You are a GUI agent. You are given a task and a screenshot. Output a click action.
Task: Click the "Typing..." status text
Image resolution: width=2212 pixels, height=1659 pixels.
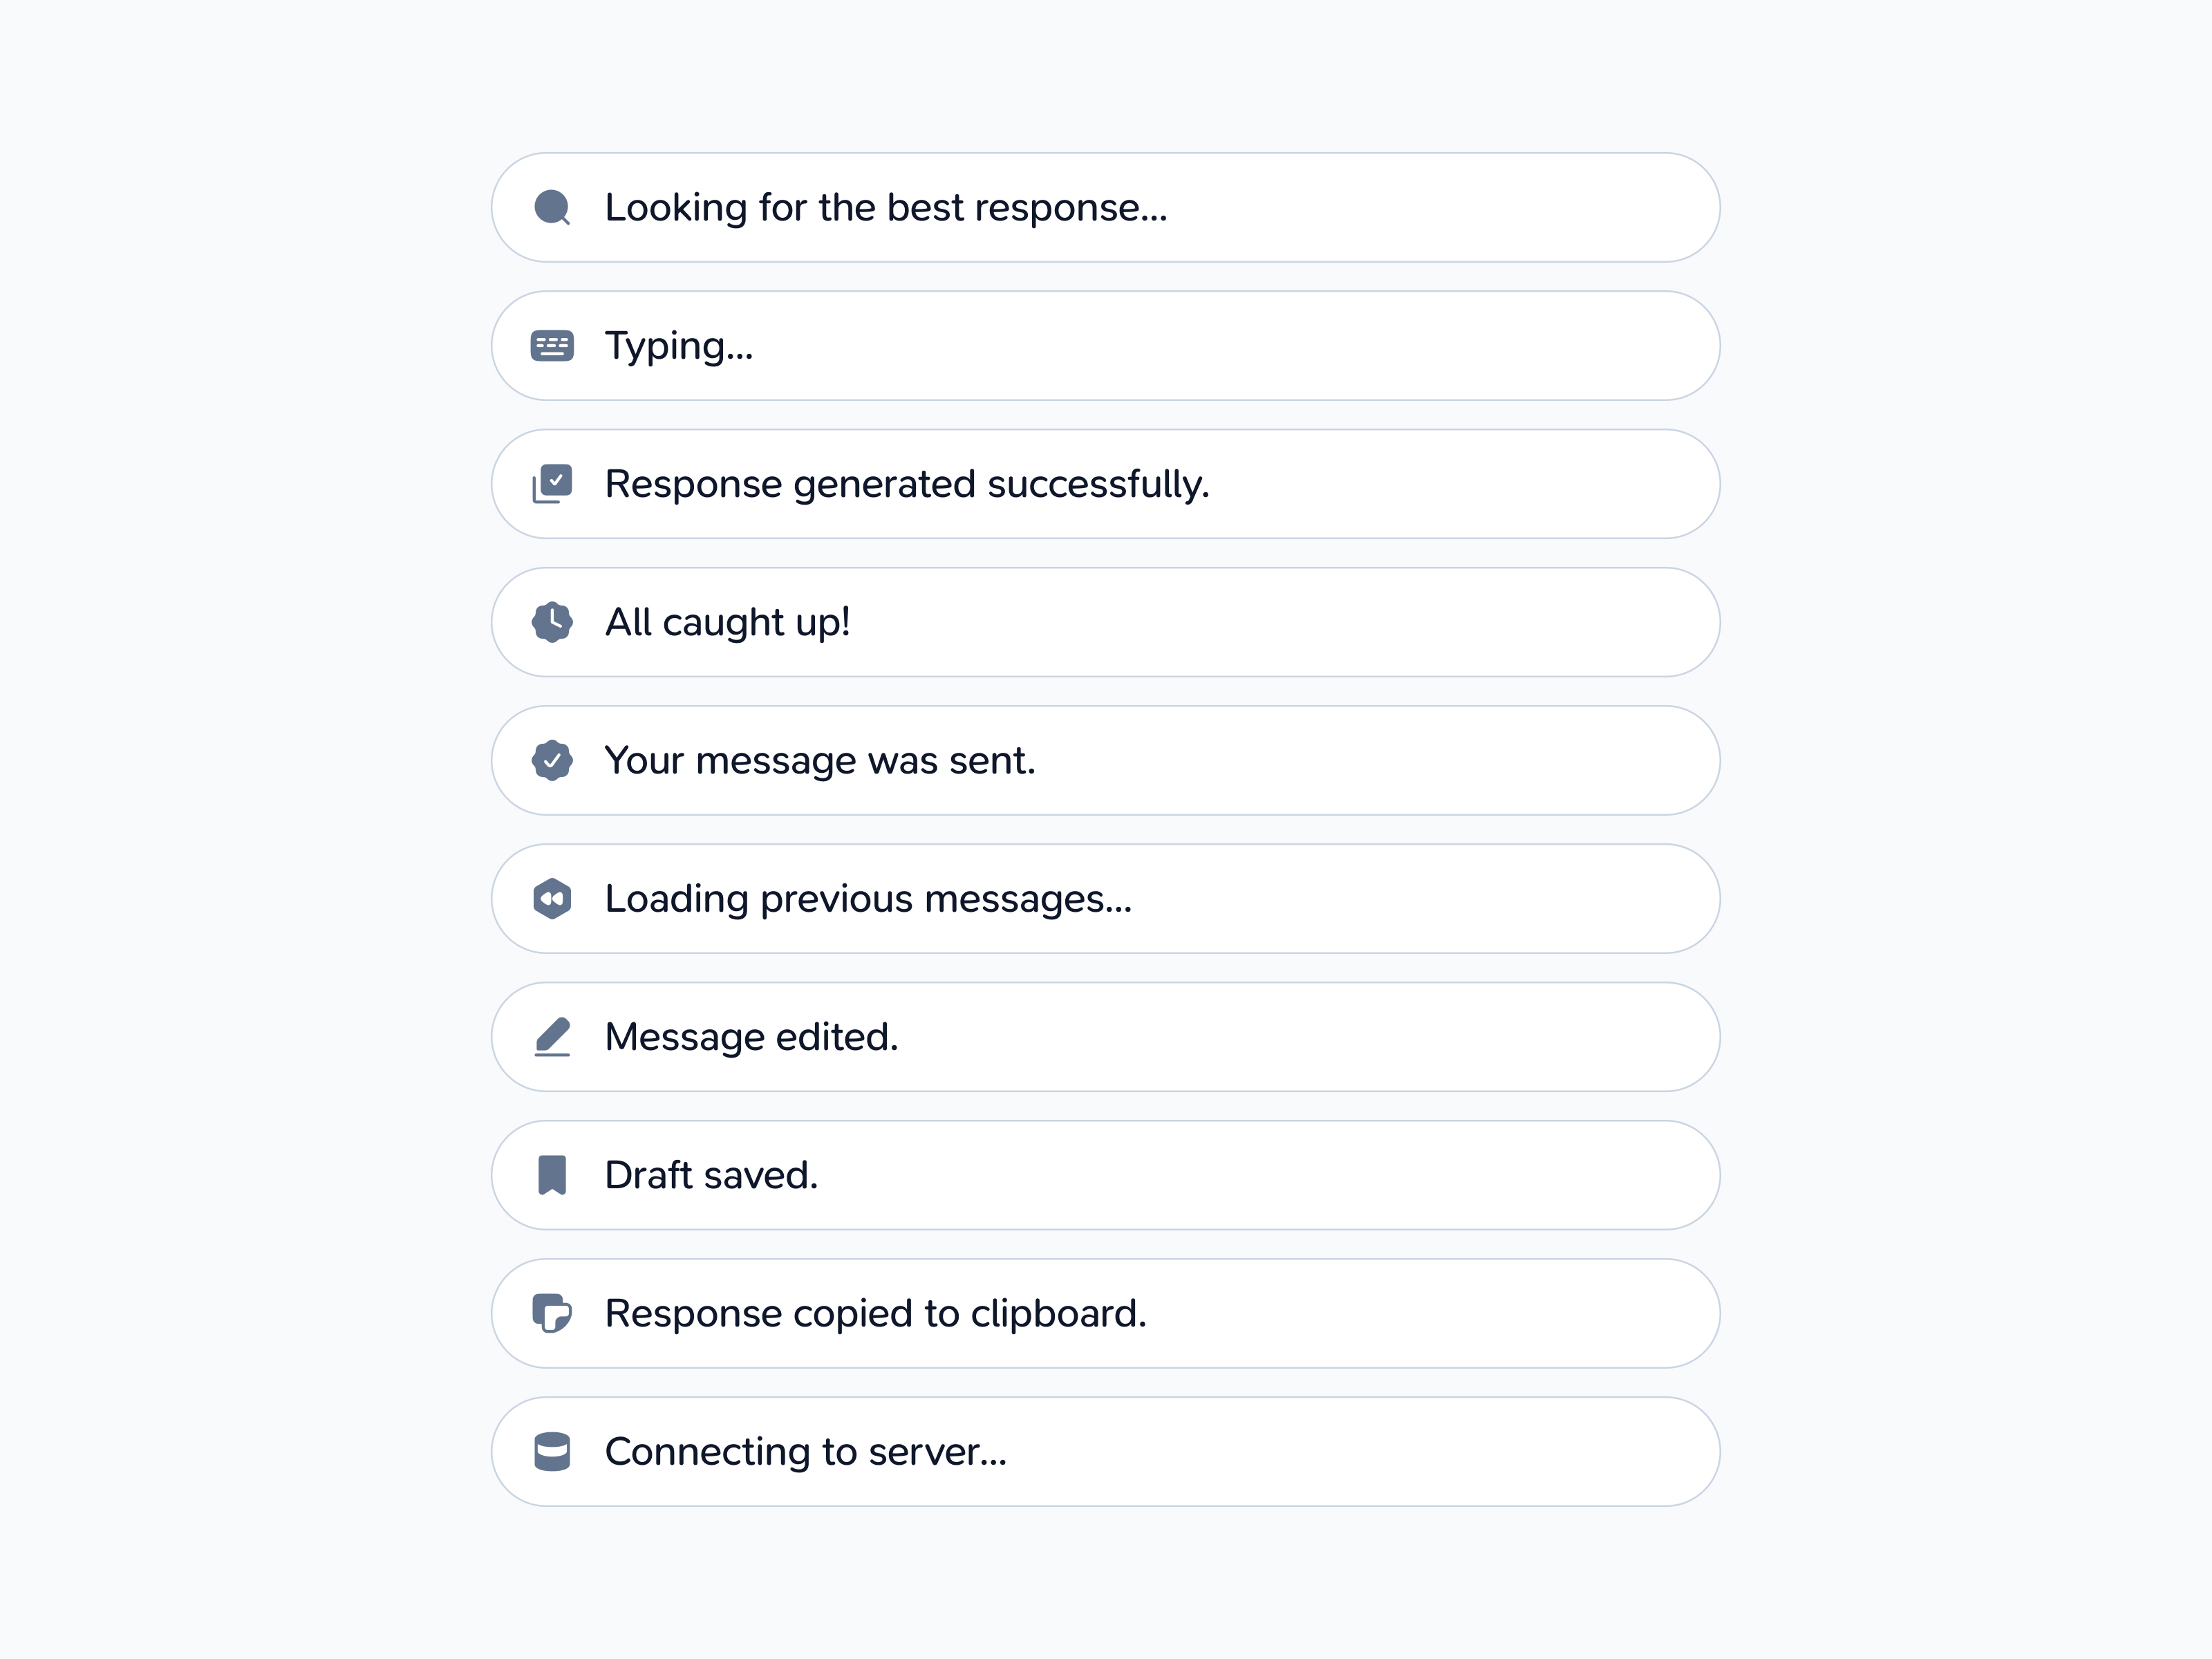pos(679,346)
